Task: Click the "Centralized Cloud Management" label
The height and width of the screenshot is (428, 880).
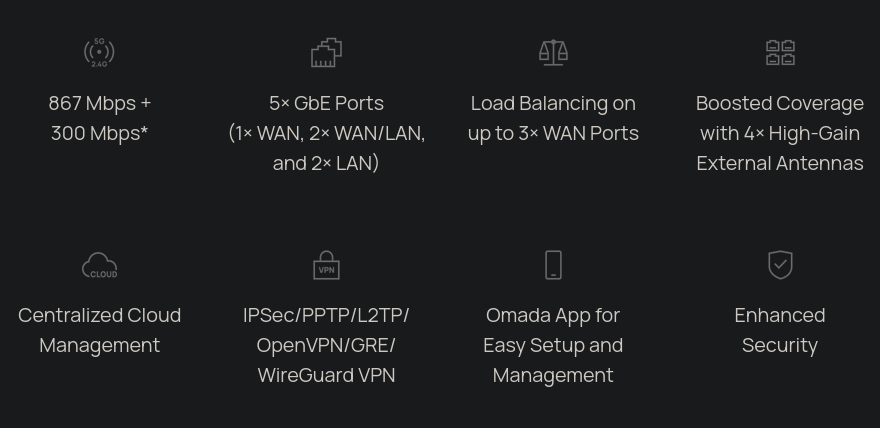Action: click(x=99, y=330)
